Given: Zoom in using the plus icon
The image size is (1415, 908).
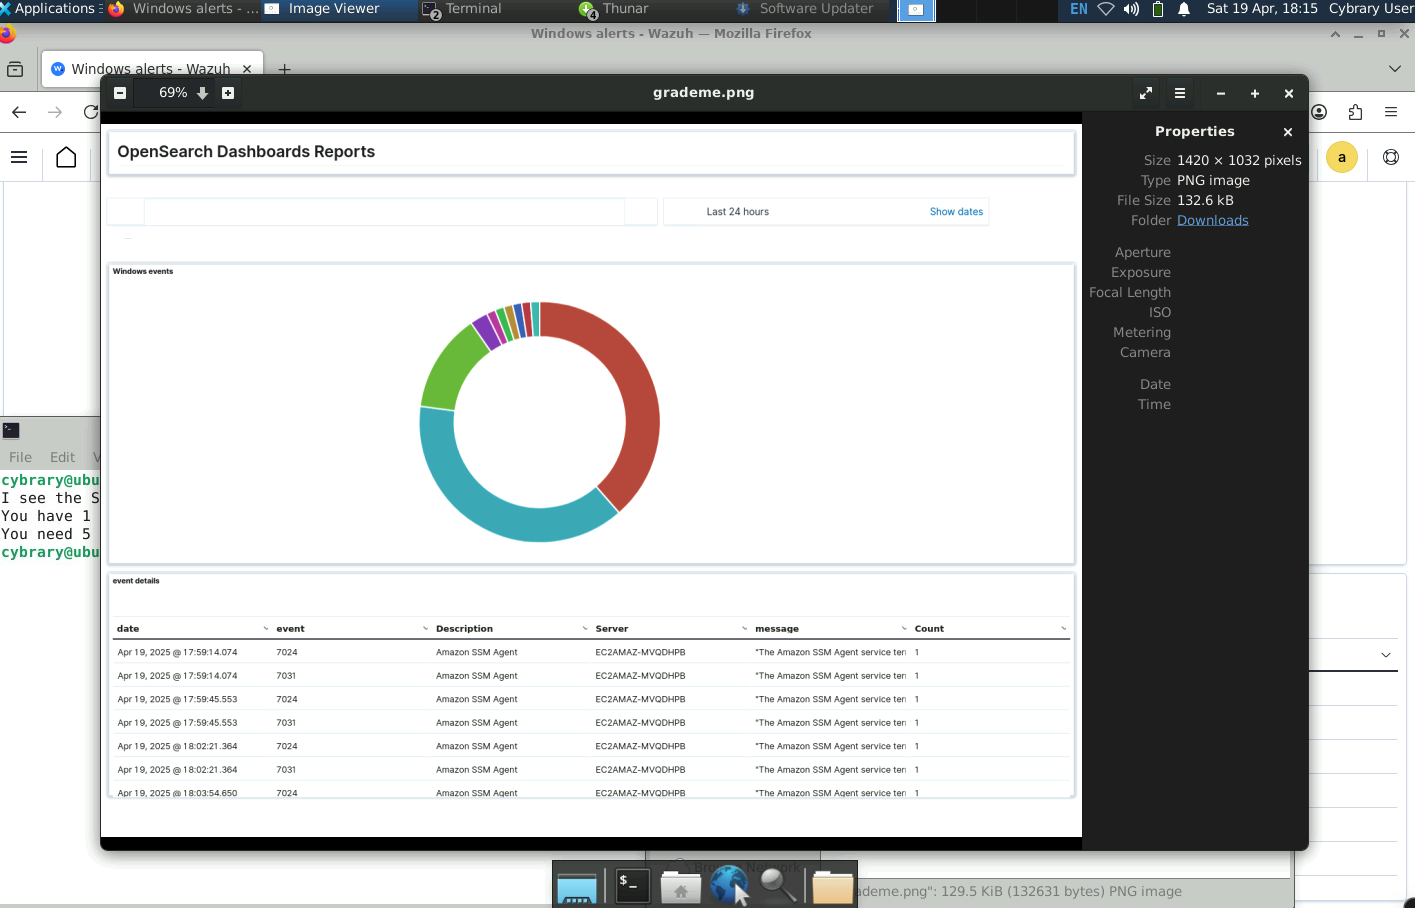Looking at the screenshot, I should 228,93.
